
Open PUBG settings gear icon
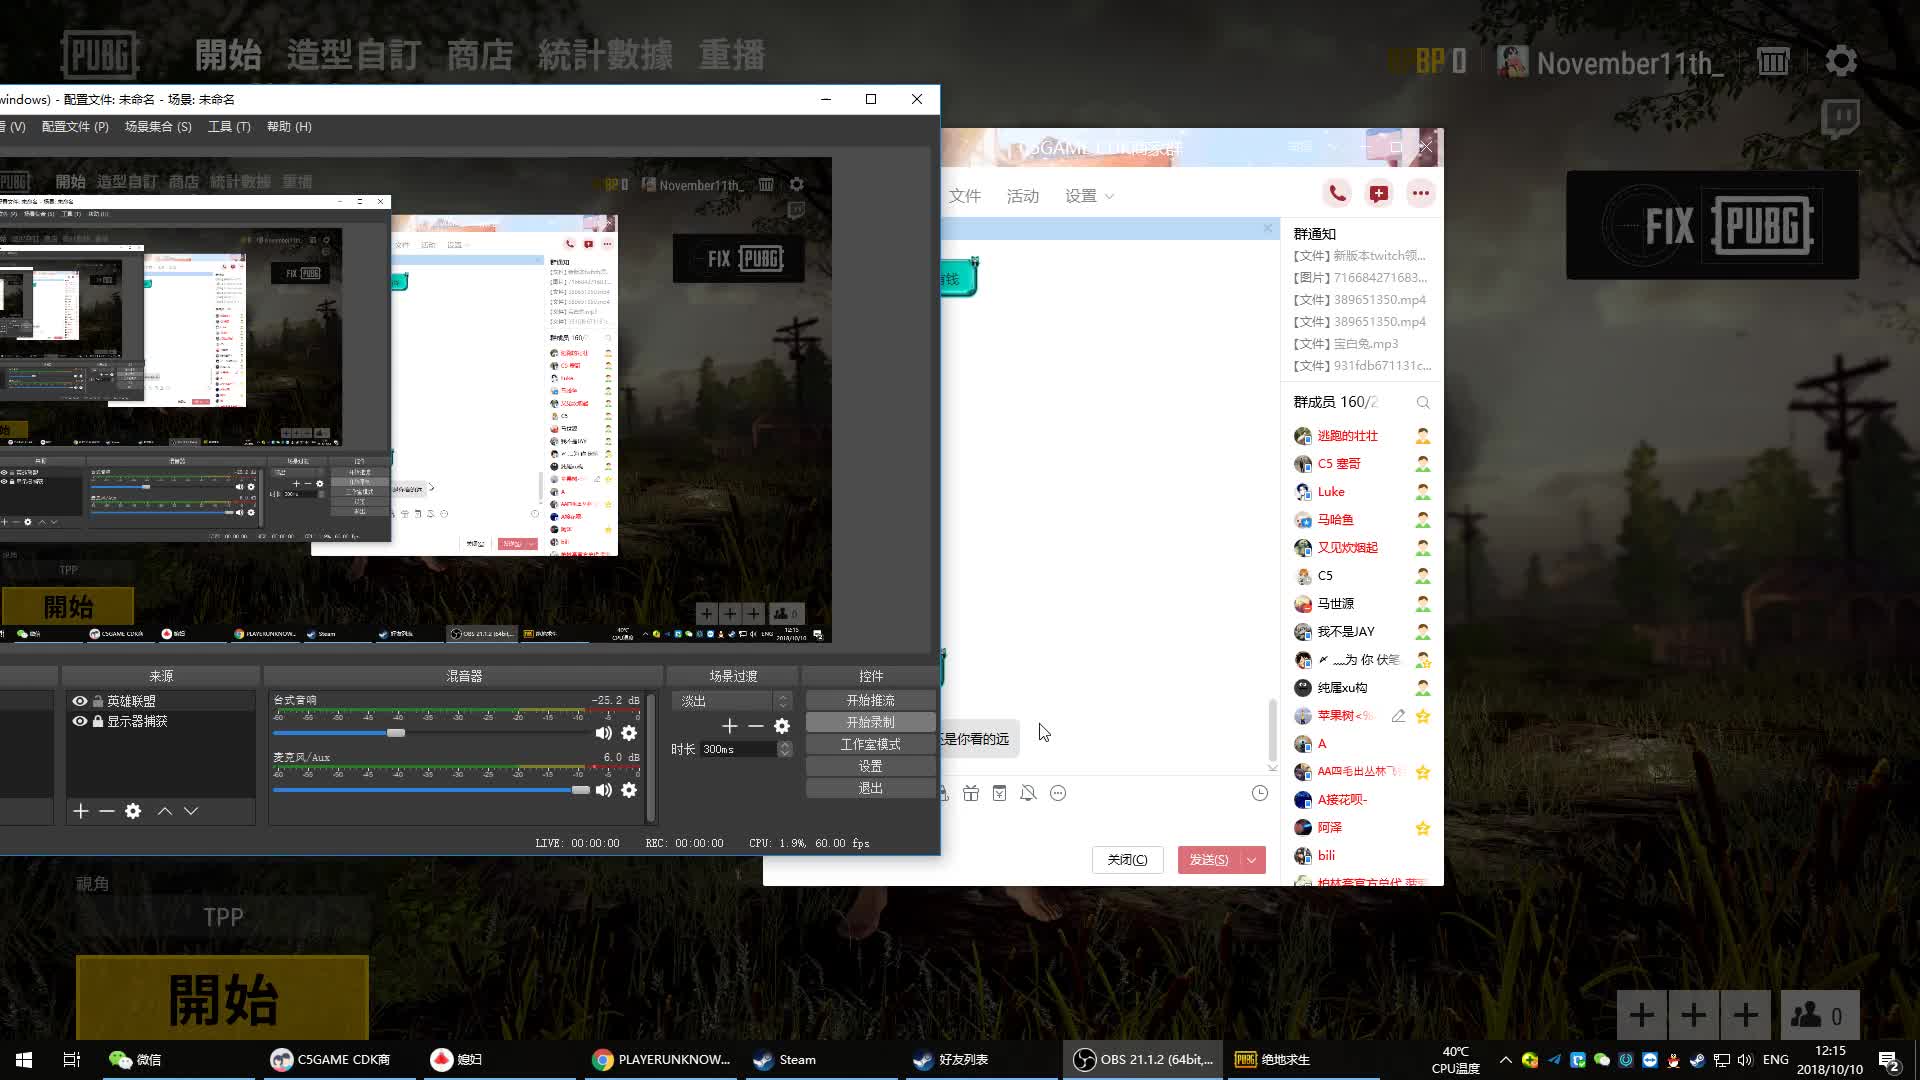click(x=1841, y=61)
